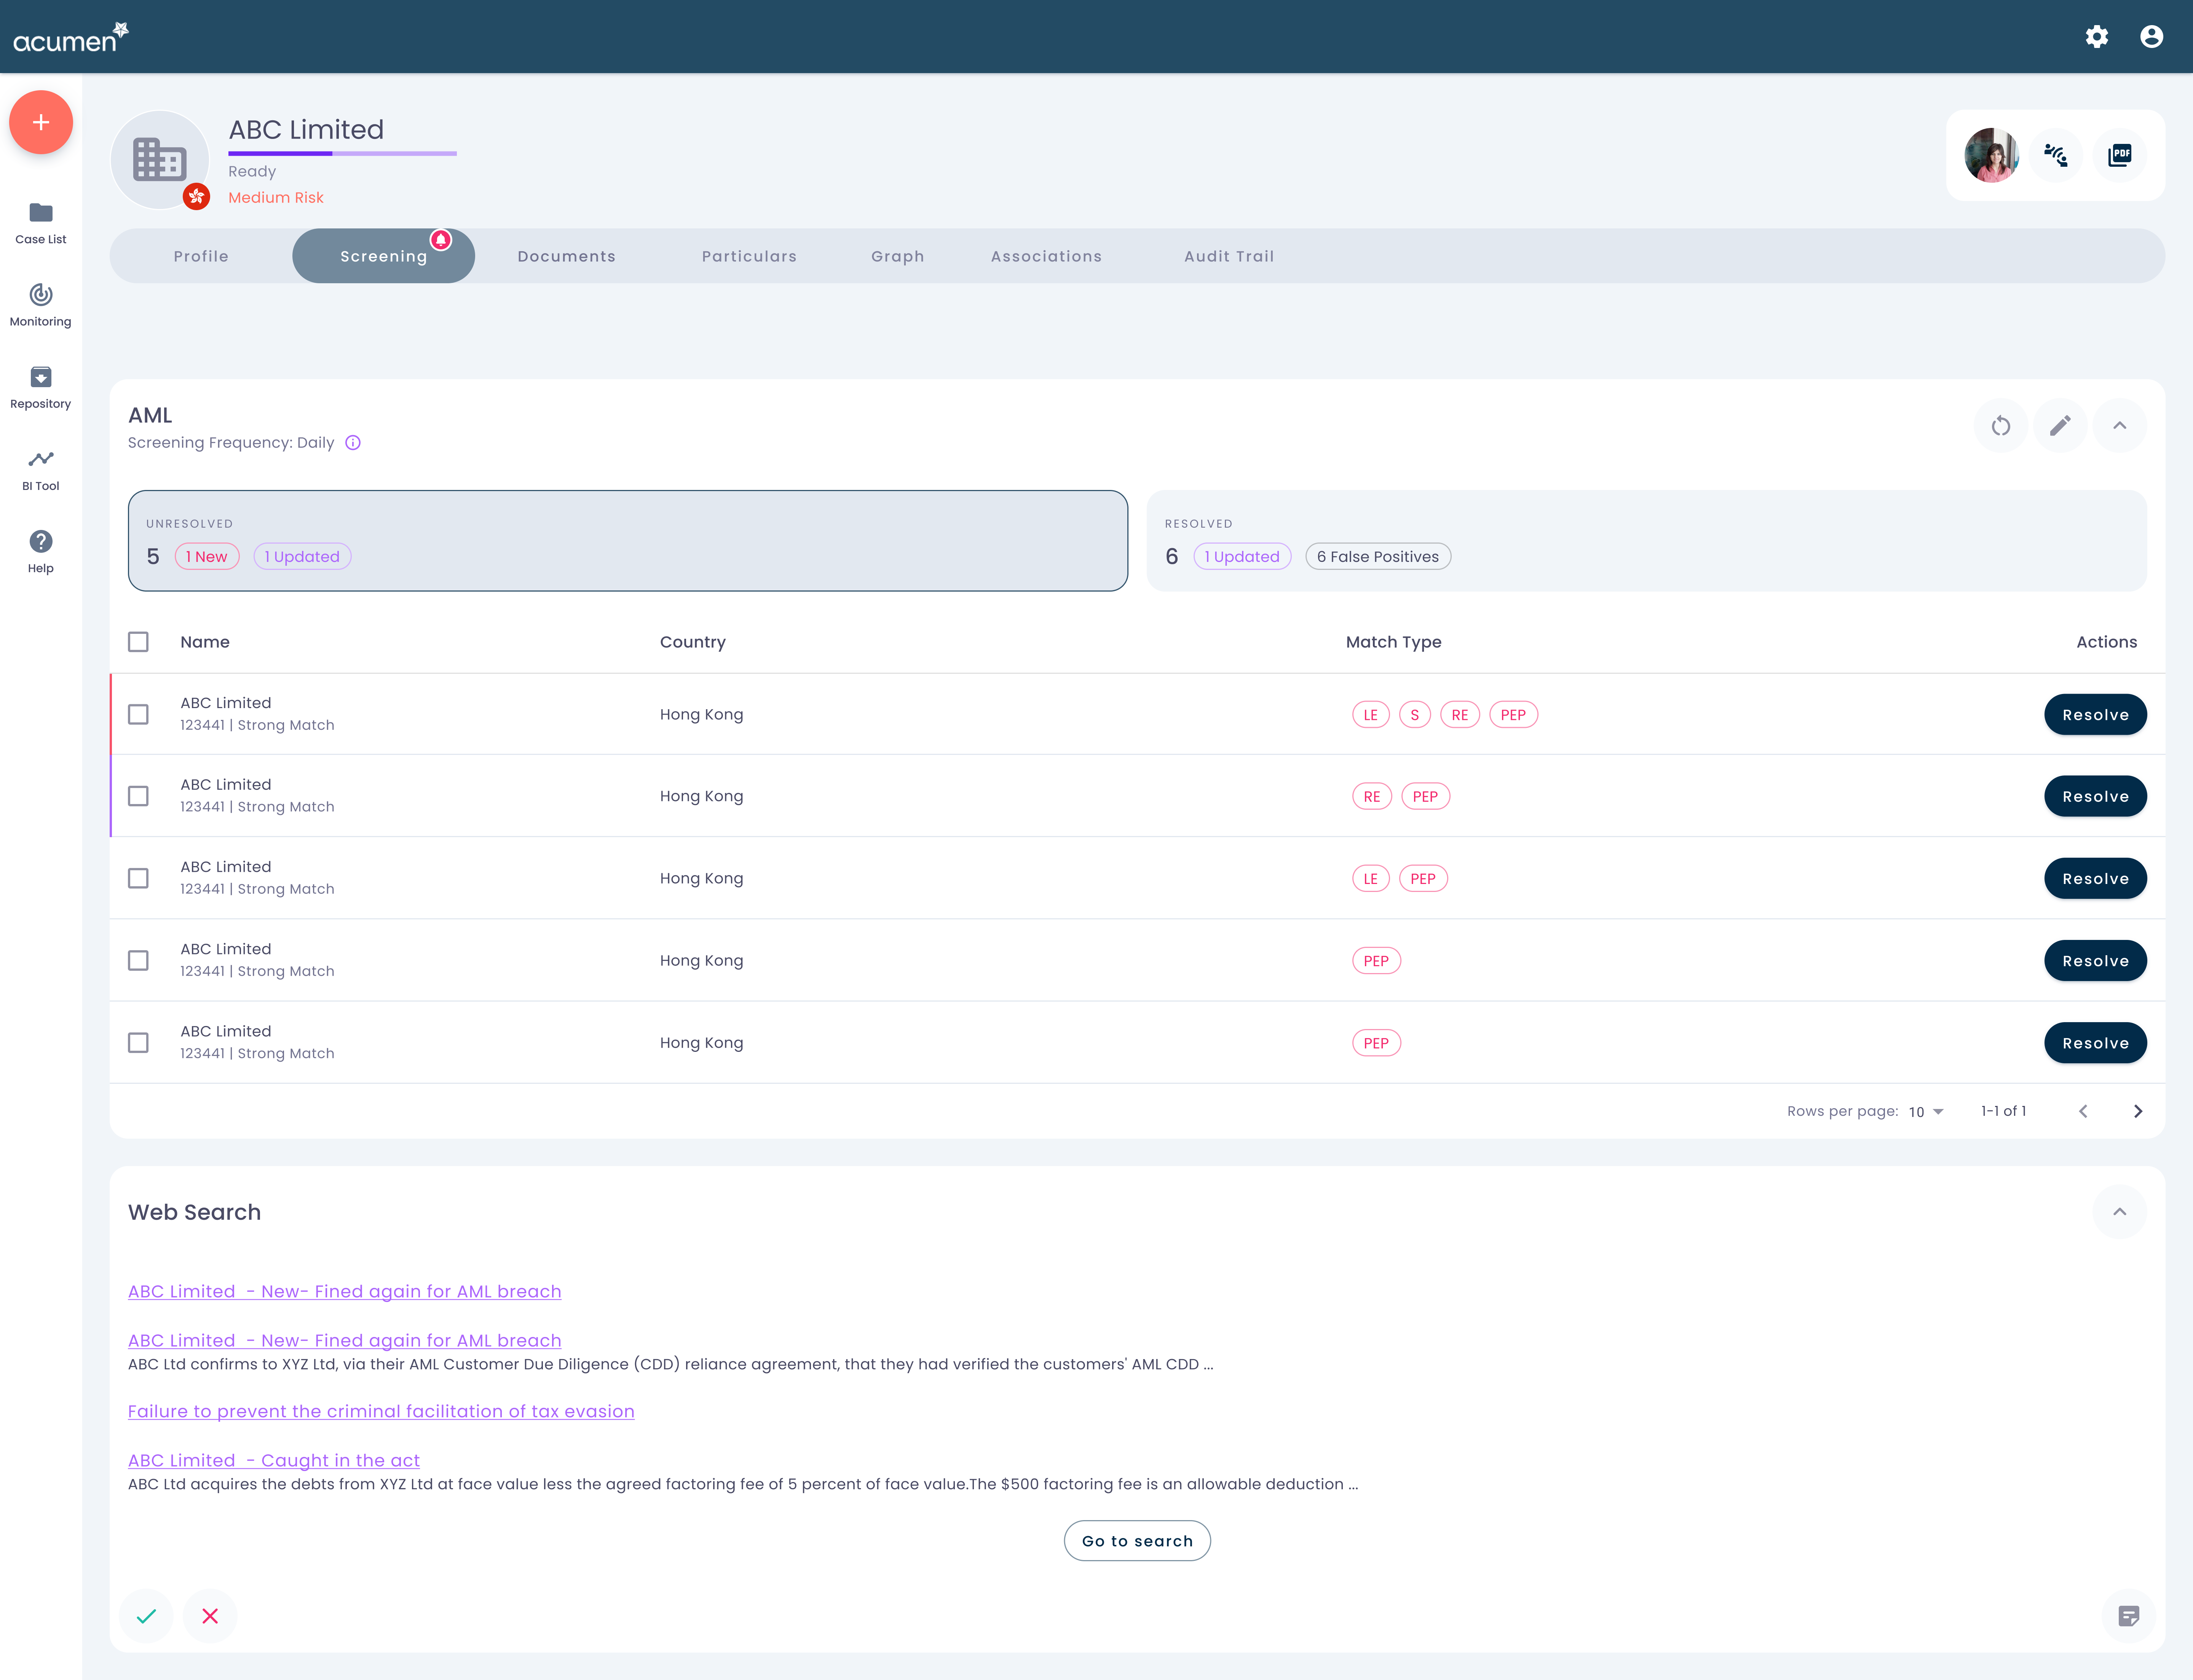This screenshot has height=1680, width=2193.
Task: Check the row with LE S RE PEP tags
Action: pyautogui.click(x=138, y=714)
